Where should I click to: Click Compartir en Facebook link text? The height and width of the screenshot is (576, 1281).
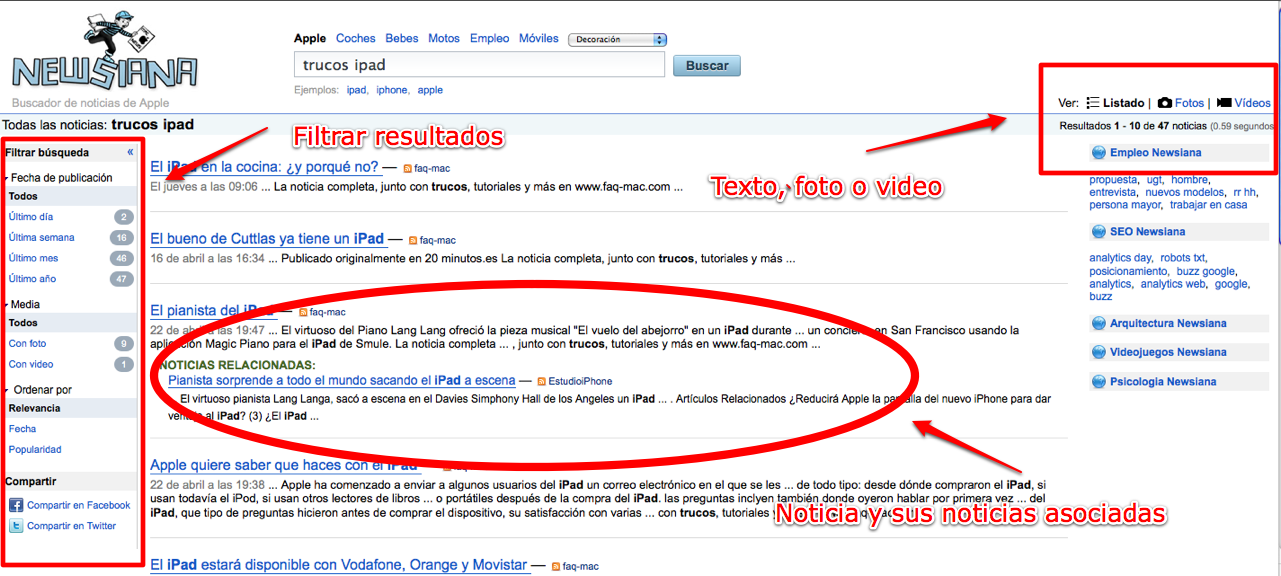pos(79,506)
